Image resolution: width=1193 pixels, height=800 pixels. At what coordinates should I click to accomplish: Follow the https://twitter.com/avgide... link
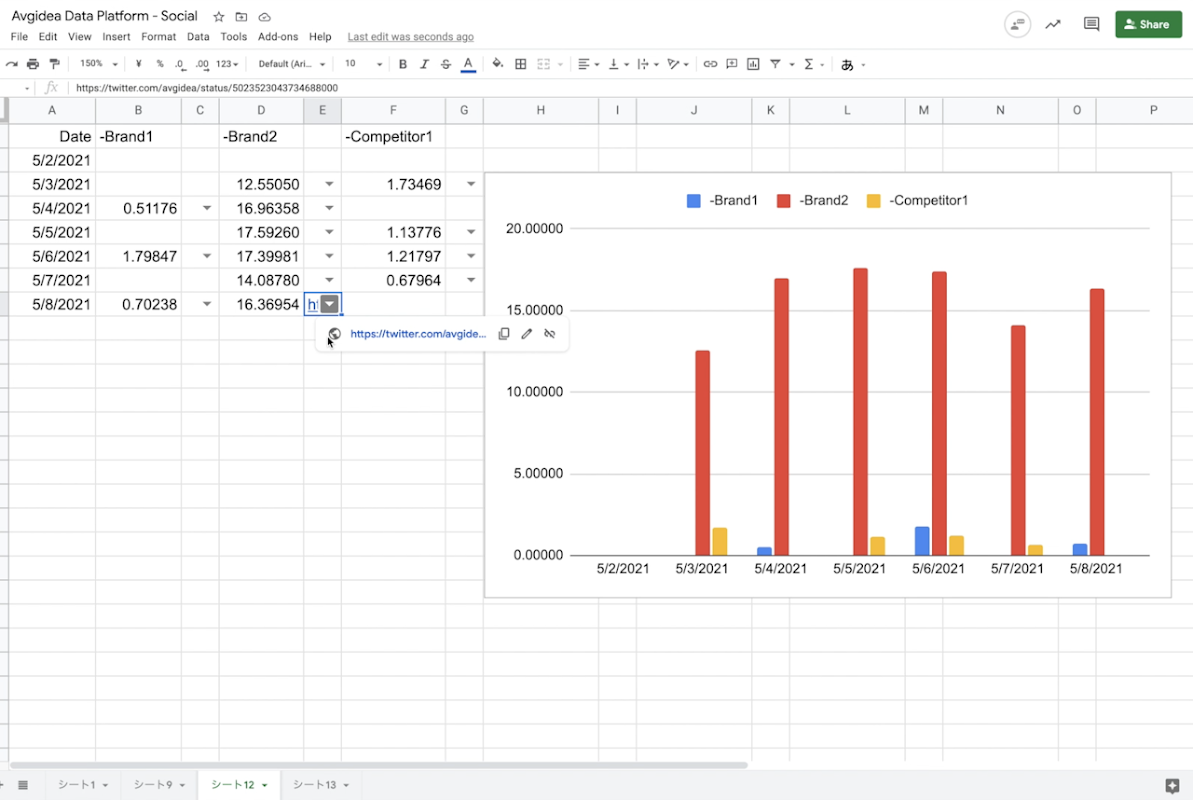pyautogui.click(x=418, y=333)
